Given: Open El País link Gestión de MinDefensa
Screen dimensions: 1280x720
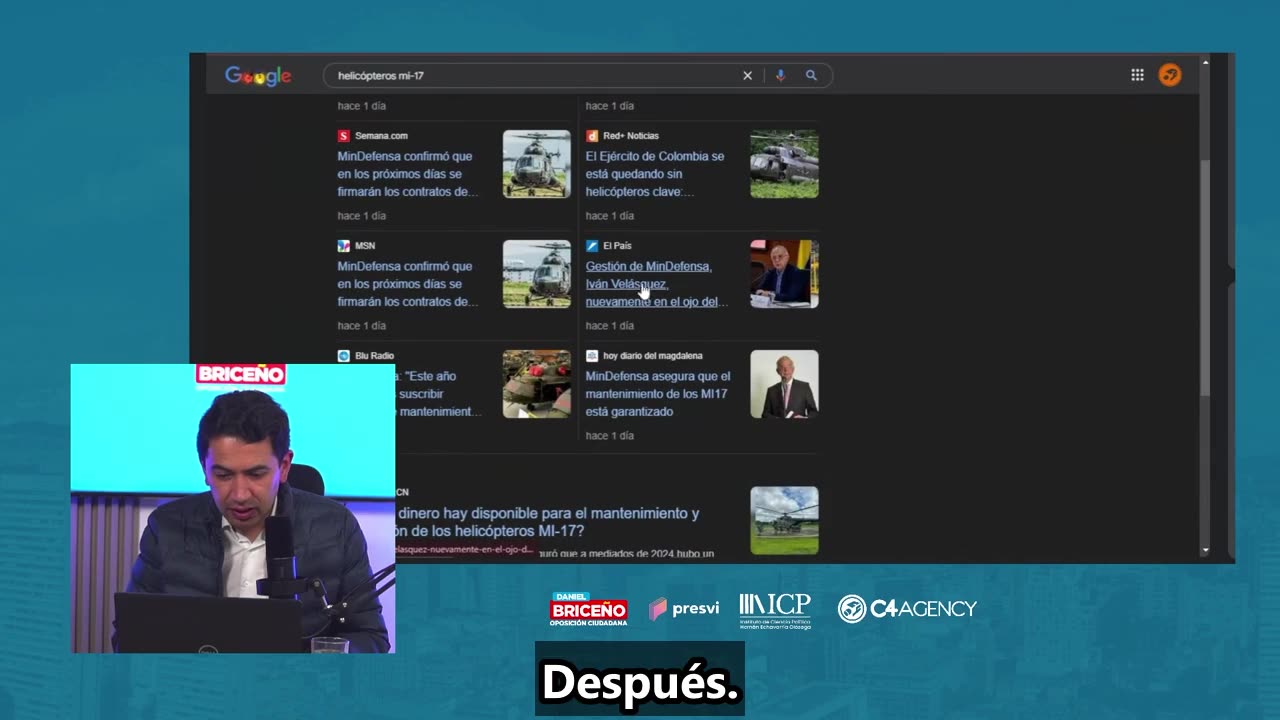Looking at the screenshot, I should pos(656,284).
